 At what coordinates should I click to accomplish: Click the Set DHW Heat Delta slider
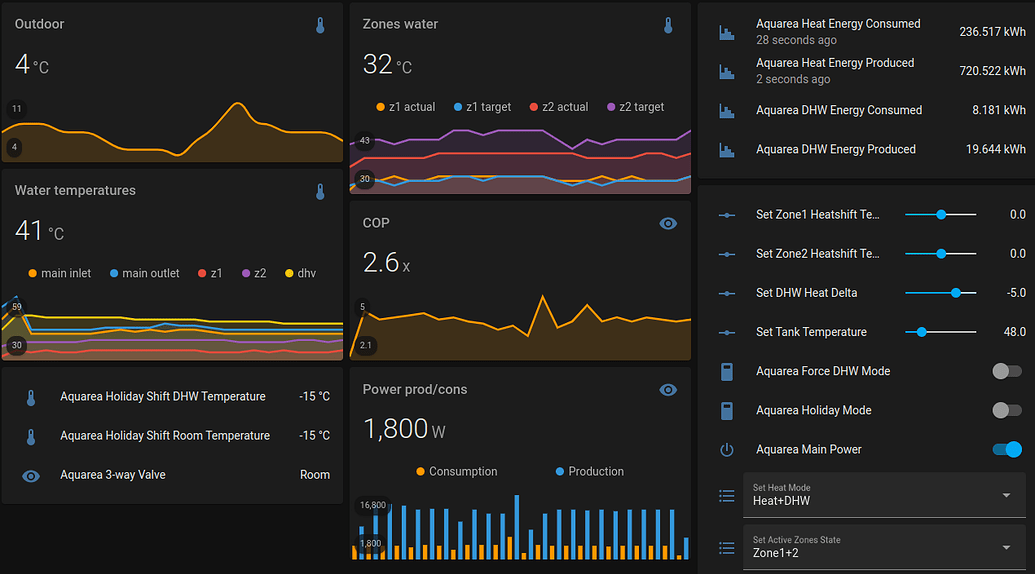[x=940, y=293]
